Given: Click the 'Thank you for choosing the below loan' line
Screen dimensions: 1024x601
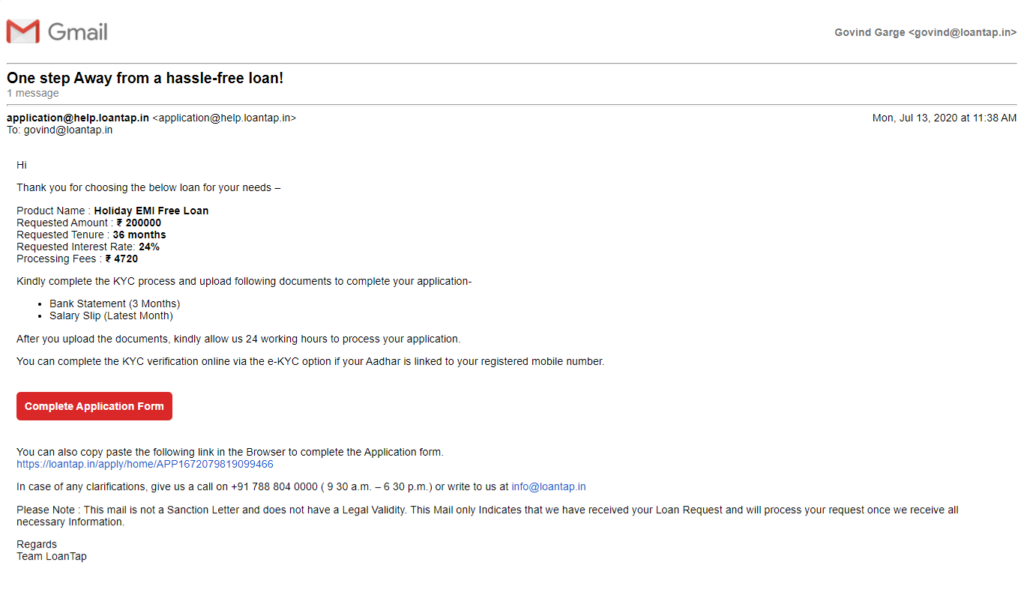Looking at the screenshot, I should pyautogui.click(x=148, y=188).
